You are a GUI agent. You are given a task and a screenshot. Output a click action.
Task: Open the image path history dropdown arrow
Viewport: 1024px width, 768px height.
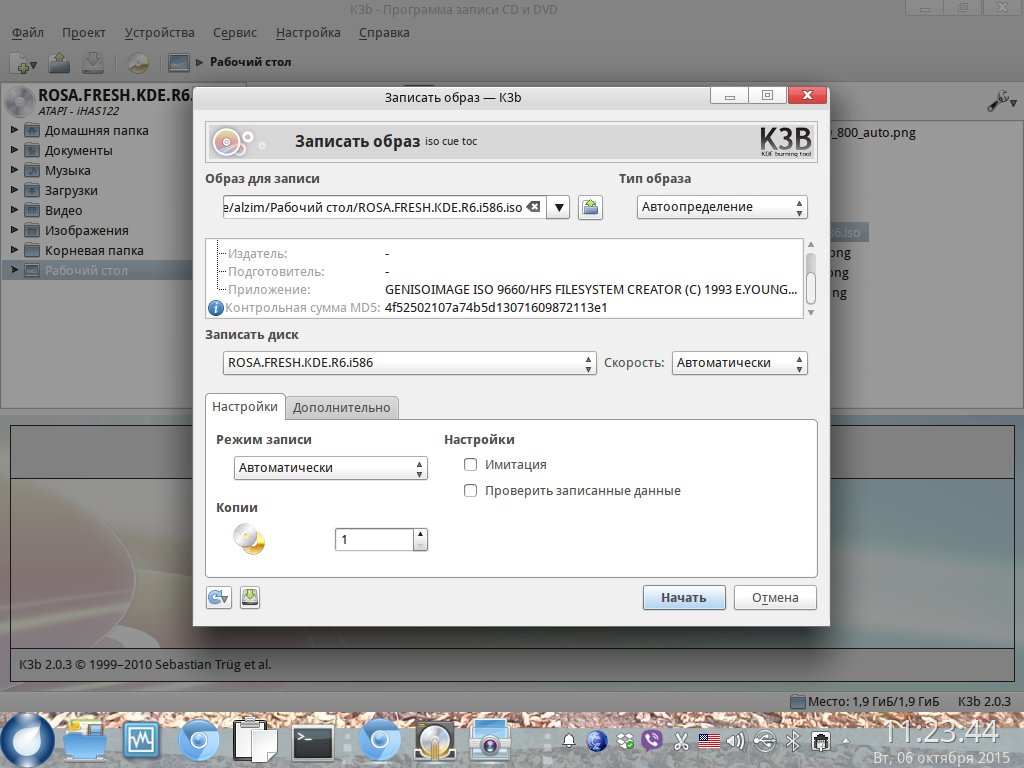click(558, 208)
